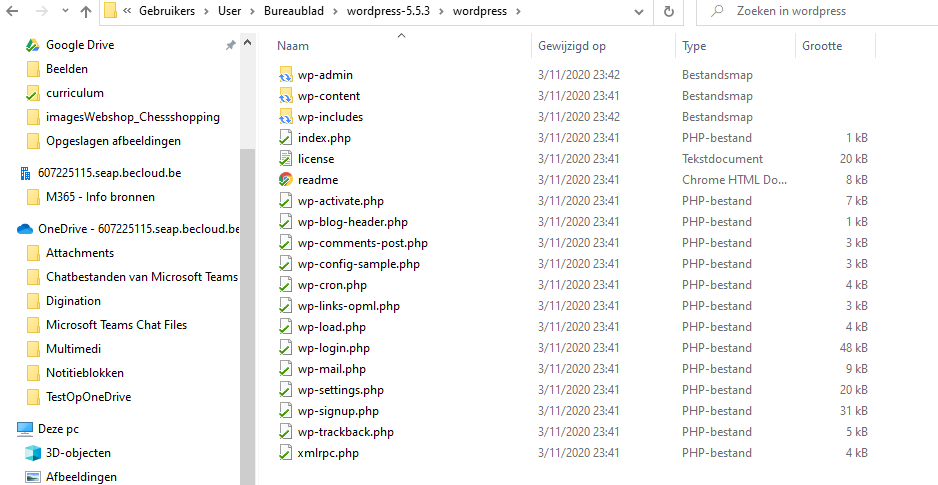Select 'Bureaublad' in the address path
This screenshot has height=485, width=938.
[x=294, y=11]
